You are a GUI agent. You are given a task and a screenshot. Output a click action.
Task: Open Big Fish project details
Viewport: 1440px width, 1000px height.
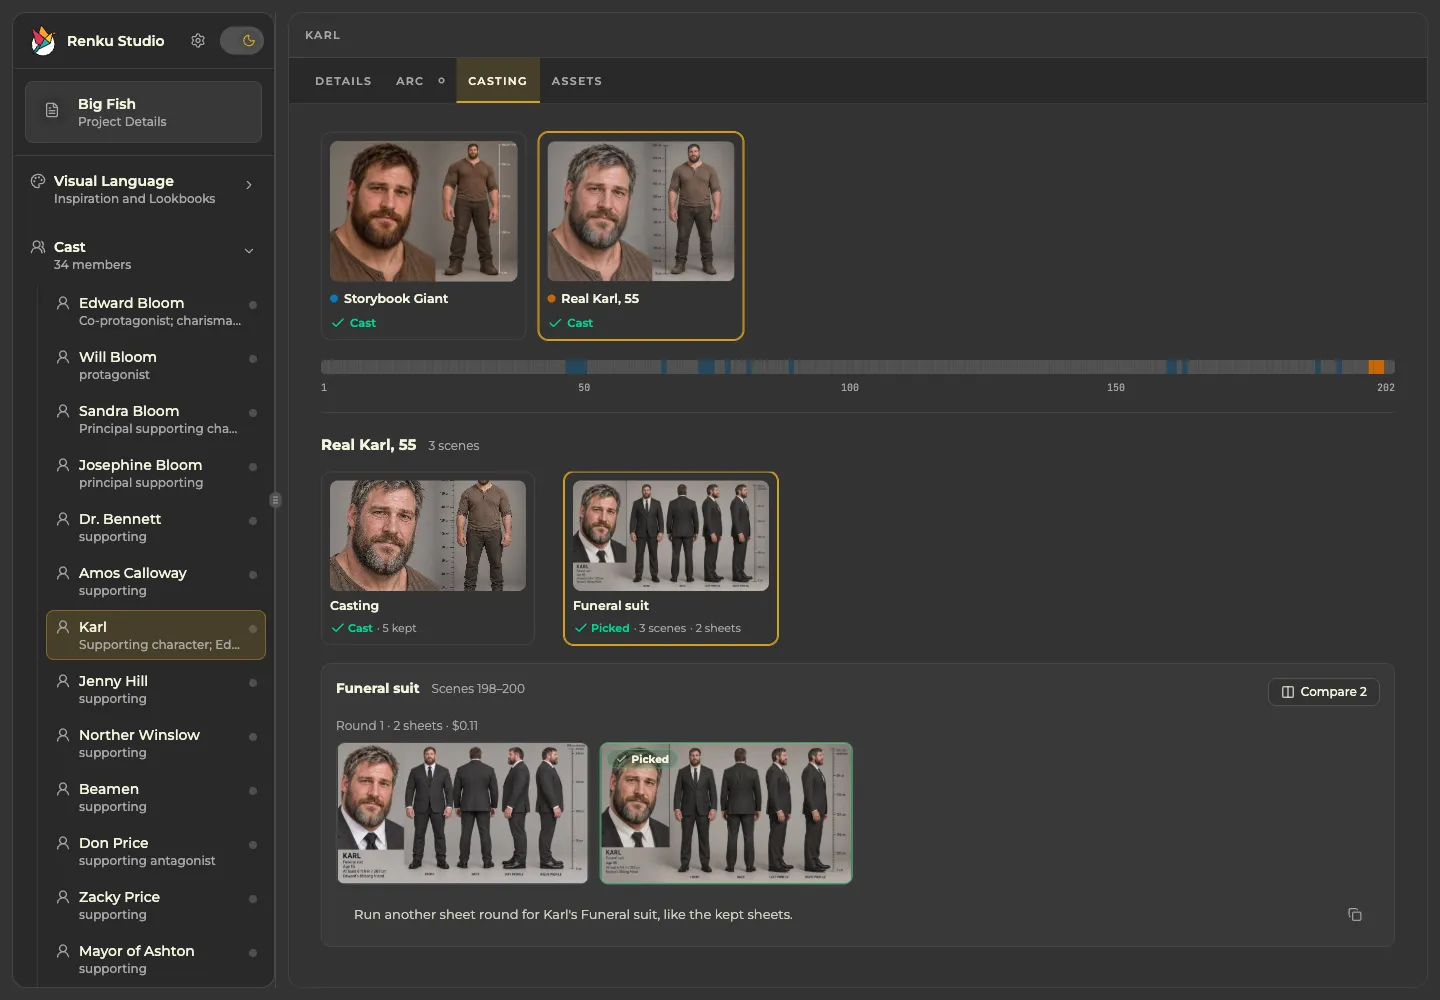click(x=143, y=112)
